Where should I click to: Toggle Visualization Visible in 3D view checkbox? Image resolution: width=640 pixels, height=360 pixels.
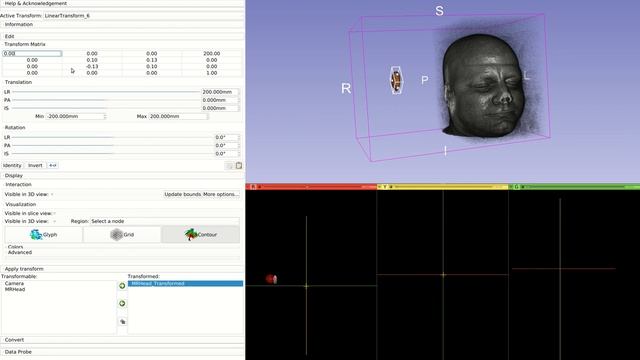[x=55, y=221]
